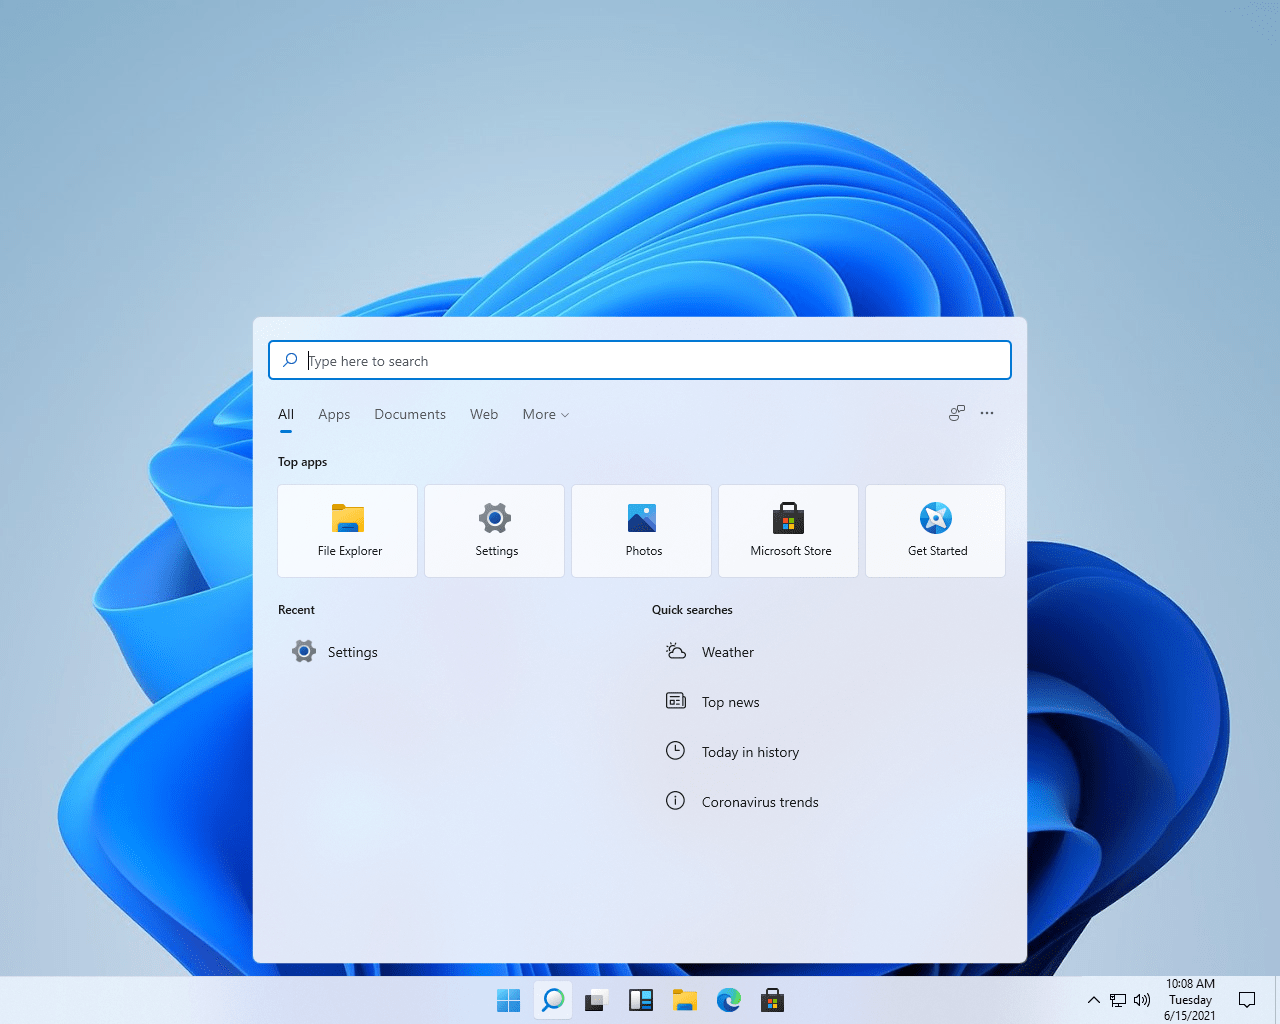Check the Coronavirus trends quick search
1280x1024 pixels.
pos(760,801)
